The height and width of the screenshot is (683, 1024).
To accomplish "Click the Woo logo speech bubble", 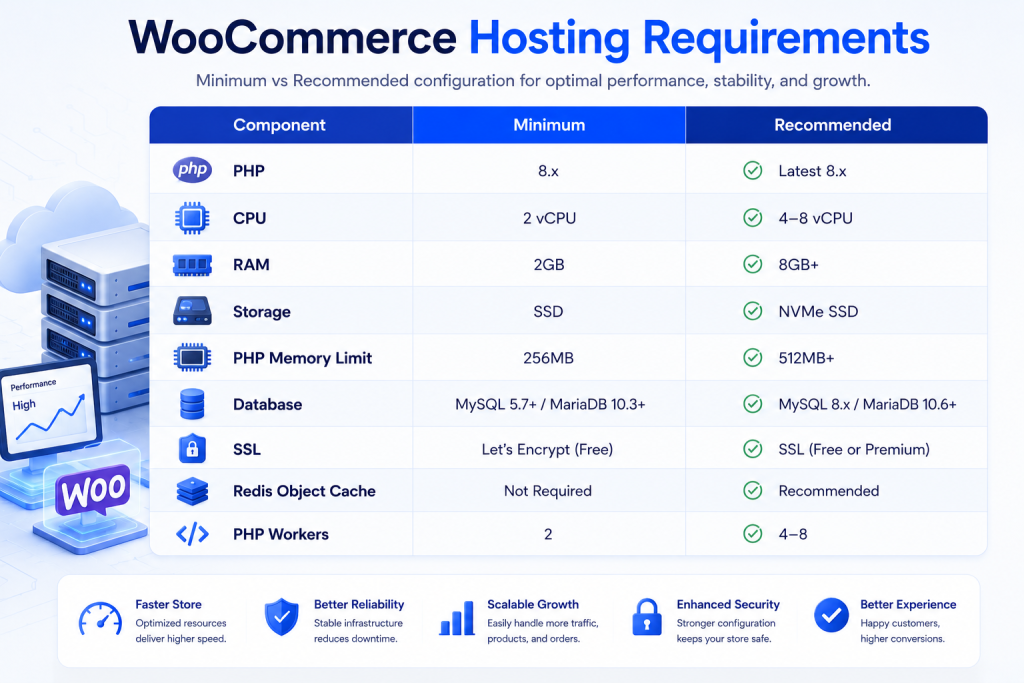I will tap(93, 490).
